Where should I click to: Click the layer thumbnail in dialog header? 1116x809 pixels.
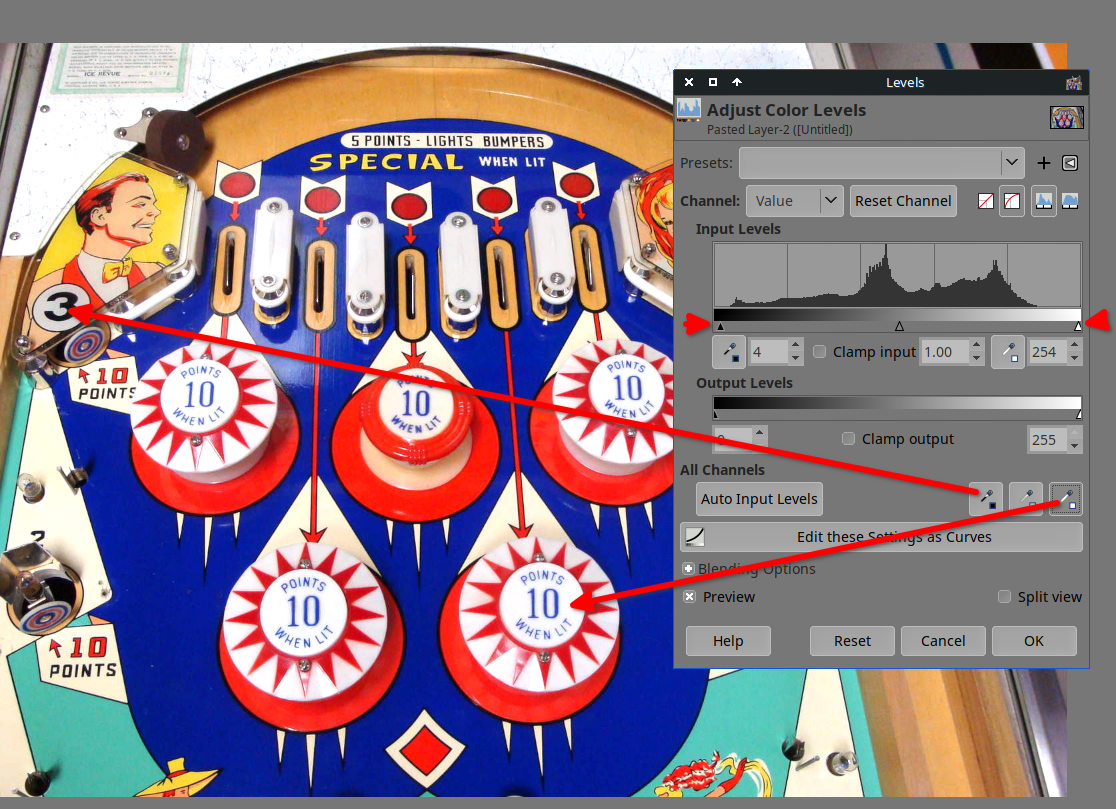(x=1067, y=117)
